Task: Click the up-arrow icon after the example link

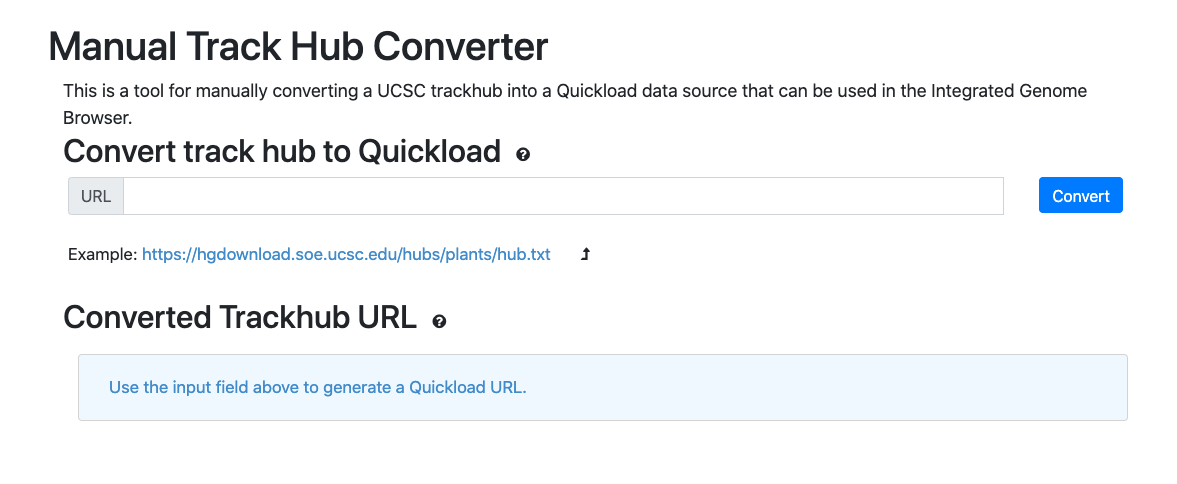Action: [586, 255]
